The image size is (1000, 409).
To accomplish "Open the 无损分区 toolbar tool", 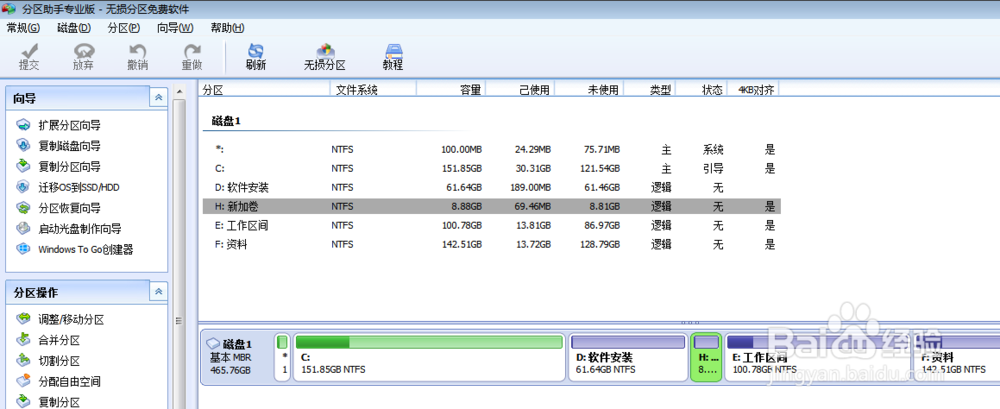I will coord(325,57).
